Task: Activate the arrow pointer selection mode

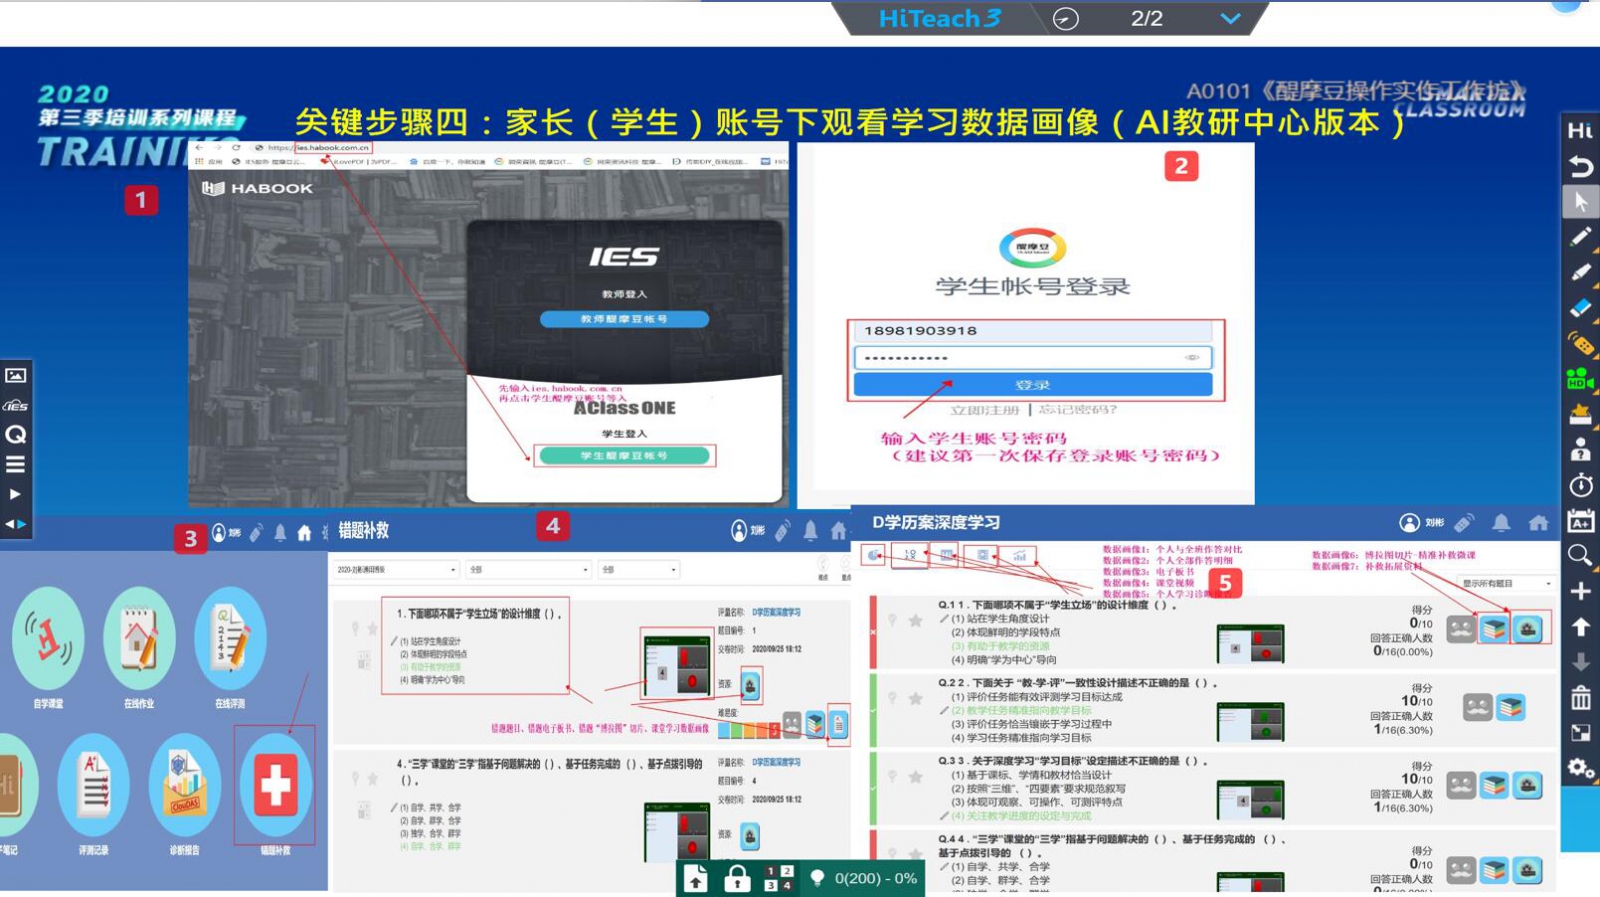Action: coord(1580,202)
